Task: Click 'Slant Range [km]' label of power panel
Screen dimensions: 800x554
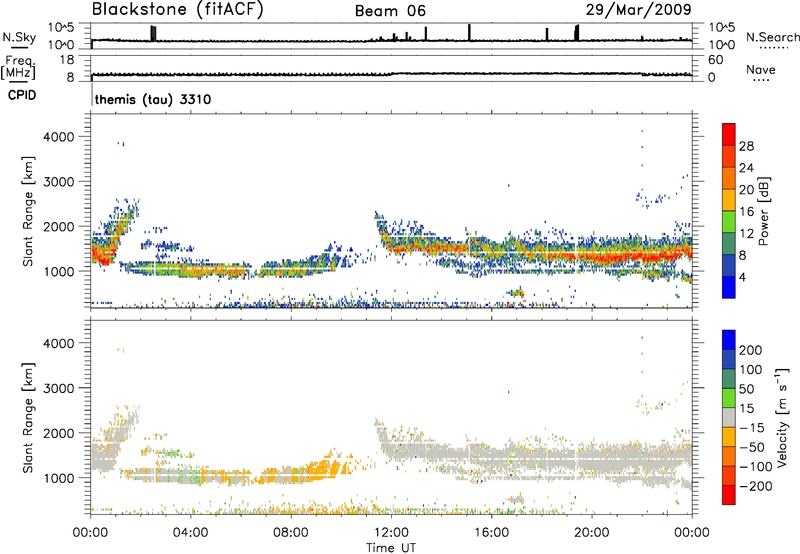Action: click(28, 211)
